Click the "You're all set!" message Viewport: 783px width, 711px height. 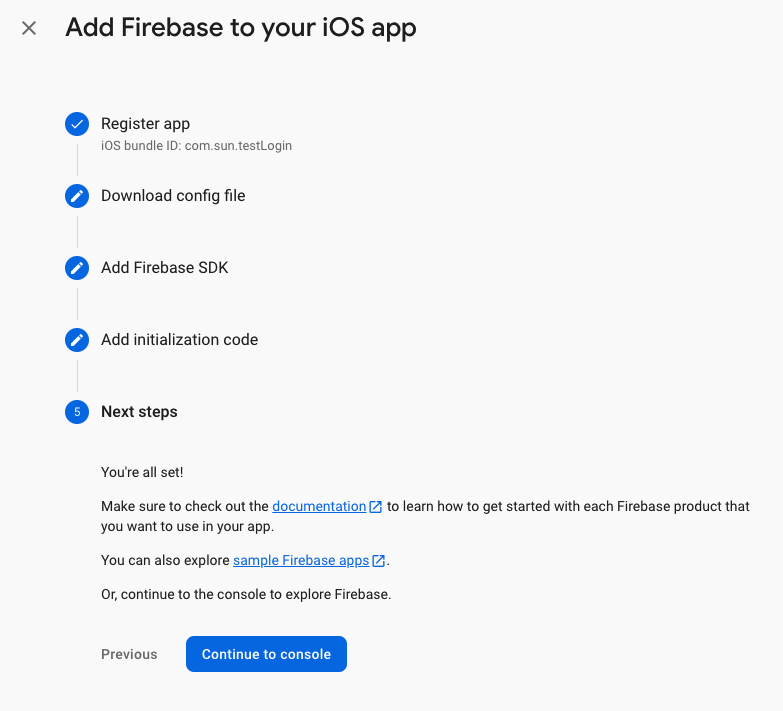coord(142,471)
